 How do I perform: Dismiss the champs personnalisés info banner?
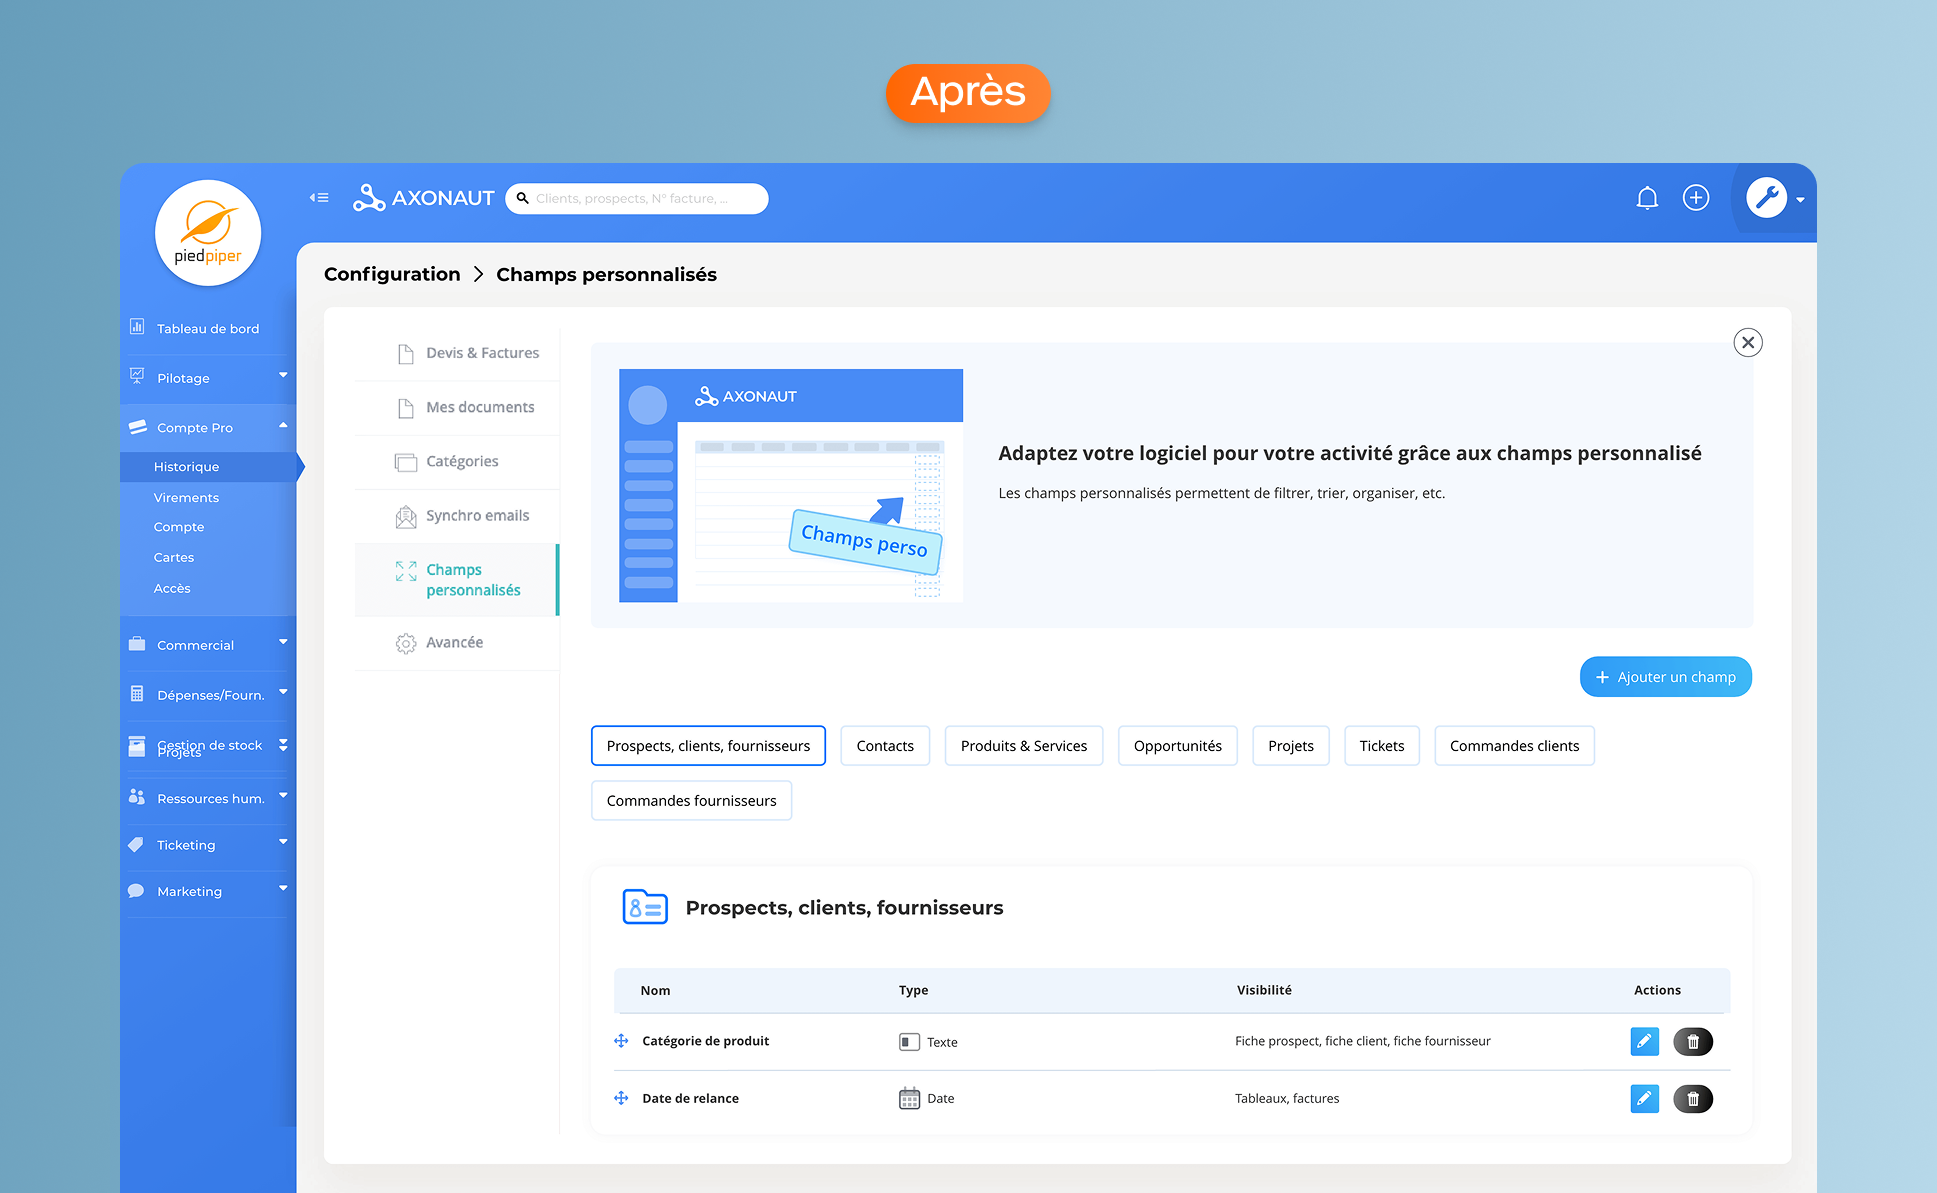click(x=1747, y=343)
